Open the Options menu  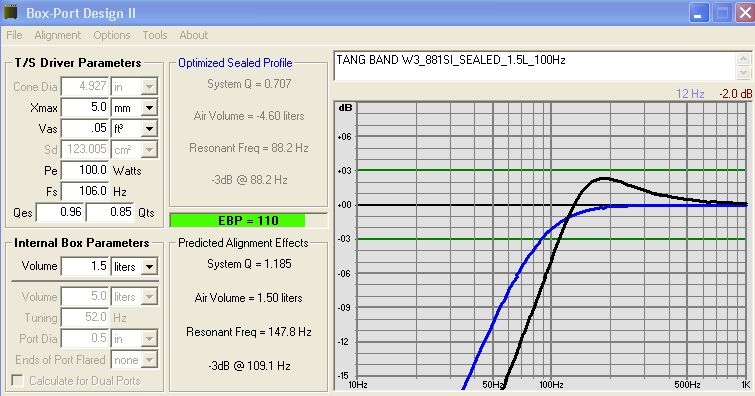tap(112, 35)
